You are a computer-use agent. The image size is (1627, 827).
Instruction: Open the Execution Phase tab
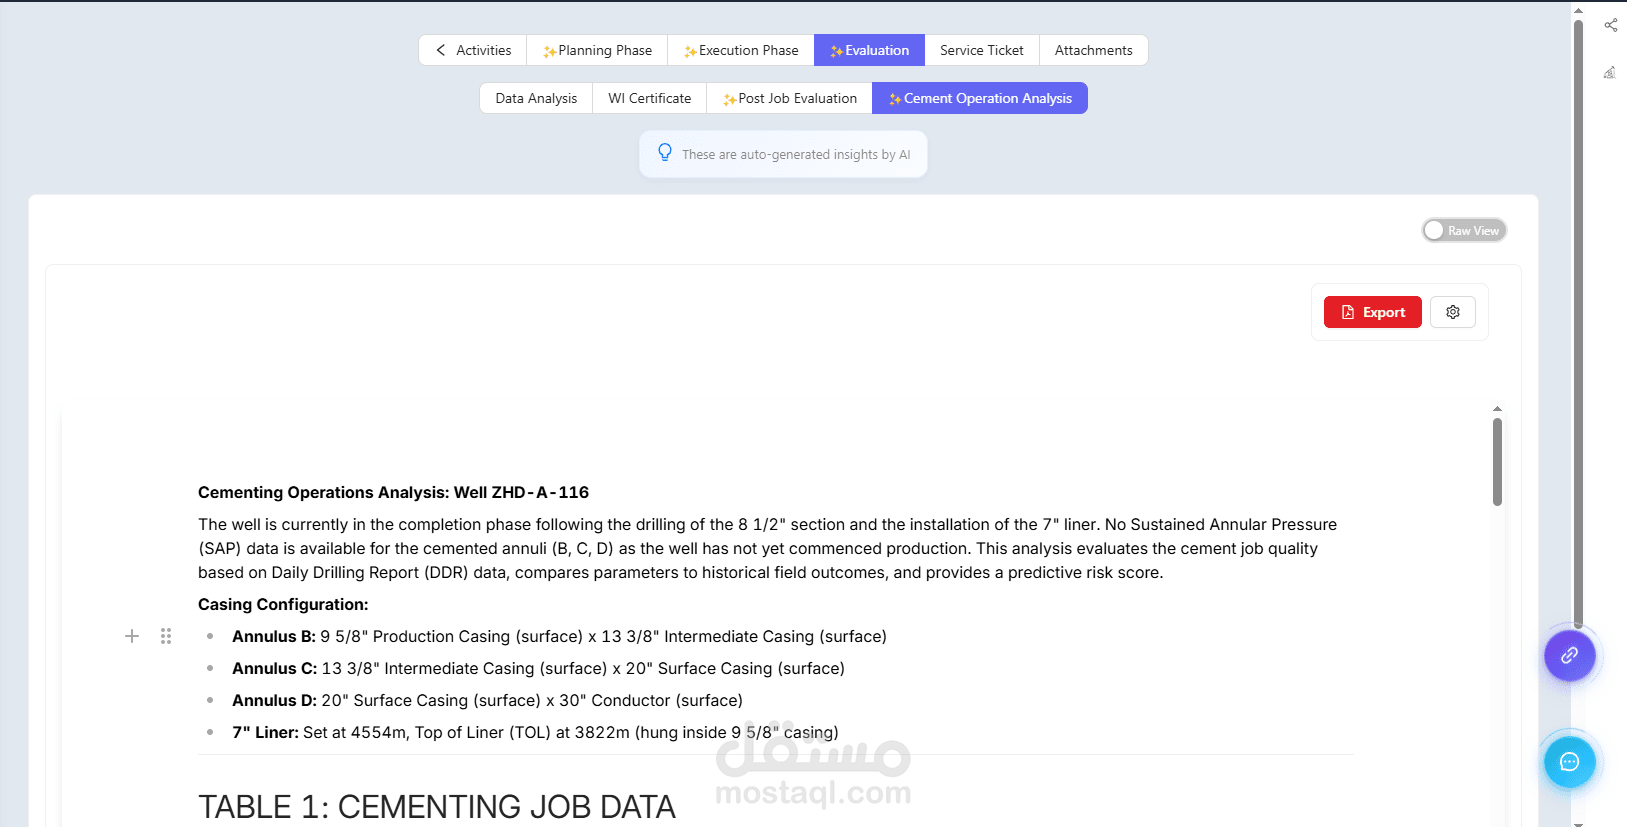pyautogui.click(x=741, y=50)
